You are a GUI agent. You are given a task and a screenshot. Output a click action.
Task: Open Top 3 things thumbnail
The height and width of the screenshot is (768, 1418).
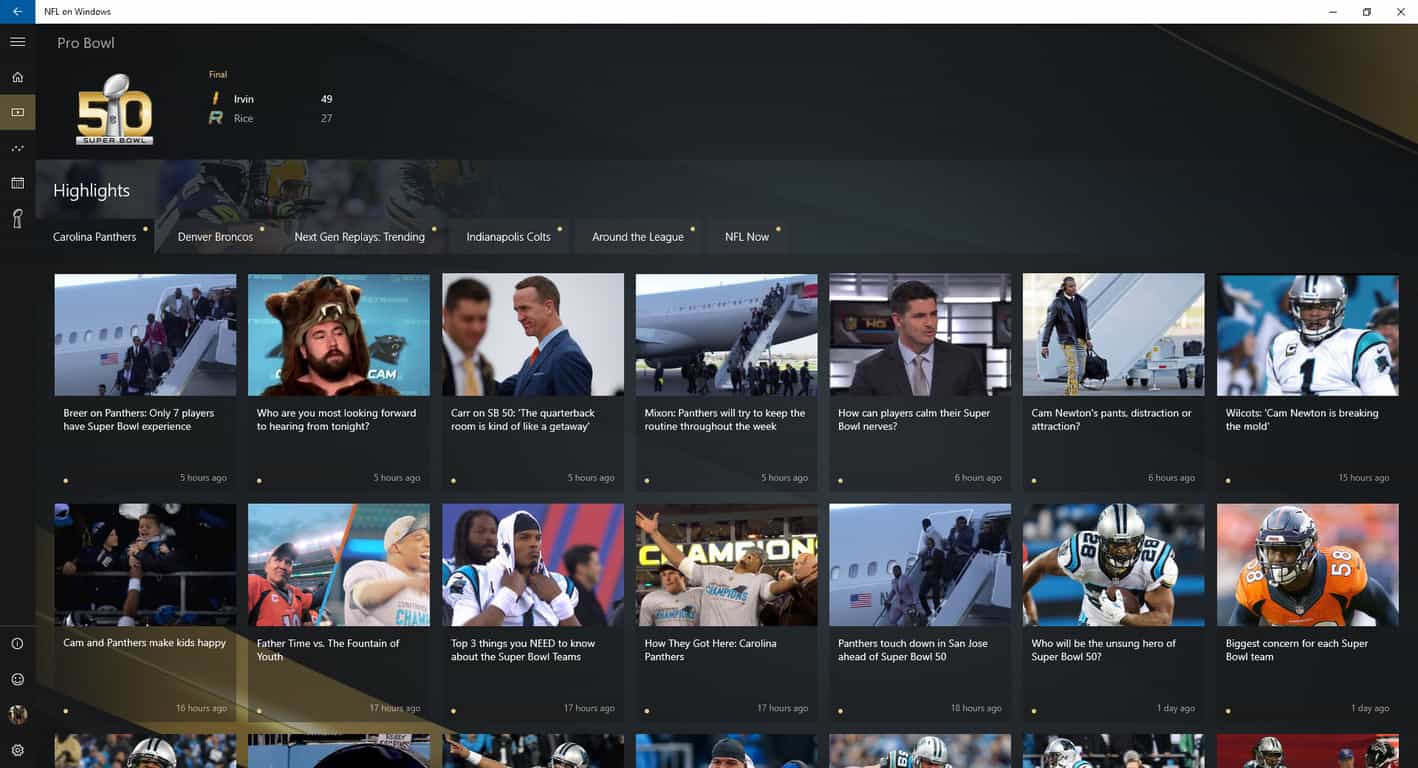(x=533, y=565)
